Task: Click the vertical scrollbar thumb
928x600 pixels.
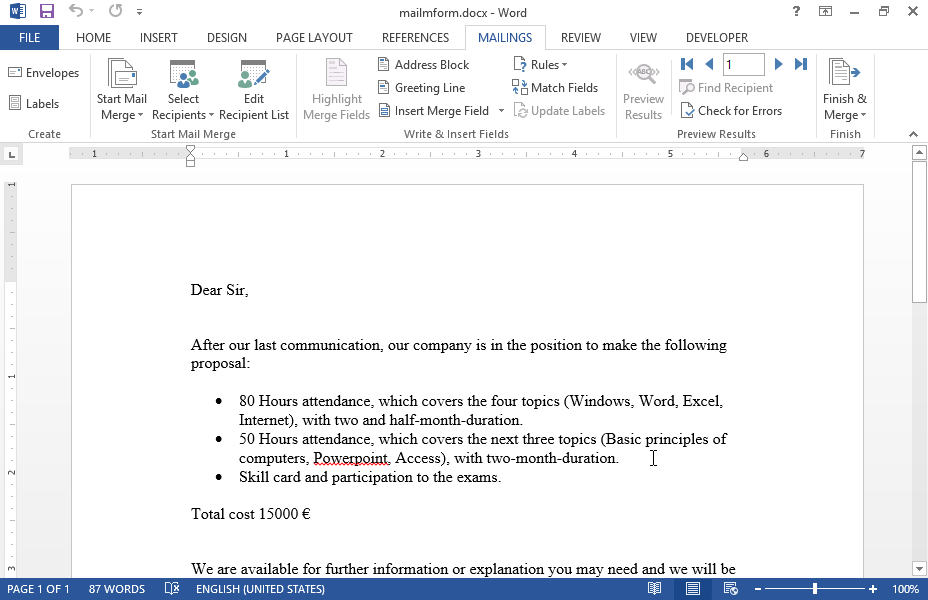Action: pos(919,233)
